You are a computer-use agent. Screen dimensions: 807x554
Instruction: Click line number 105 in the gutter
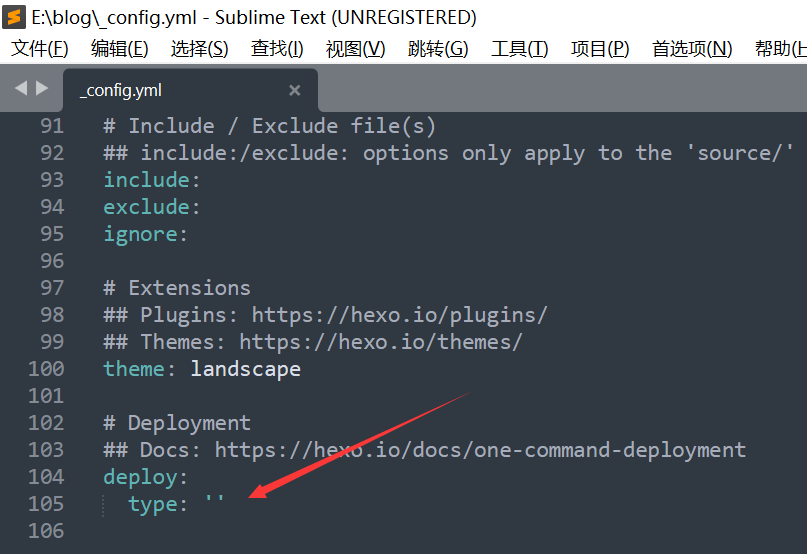46,504
